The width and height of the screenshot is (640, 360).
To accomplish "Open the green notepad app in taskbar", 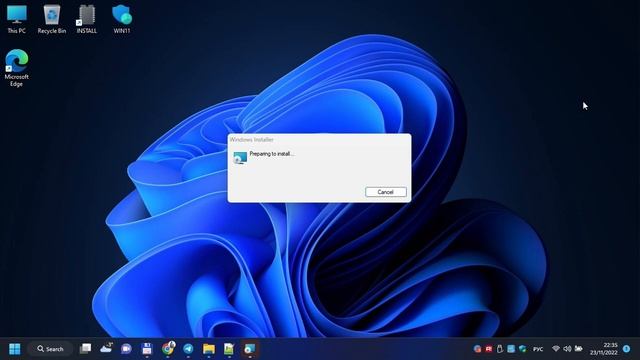I will pyautogui.click(x=229, y=349).
